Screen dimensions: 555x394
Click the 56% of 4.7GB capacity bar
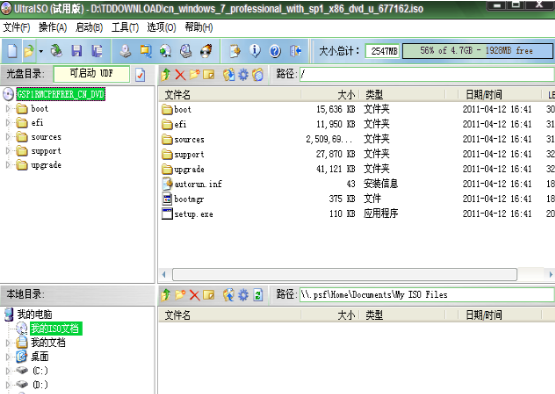point(477,51)
